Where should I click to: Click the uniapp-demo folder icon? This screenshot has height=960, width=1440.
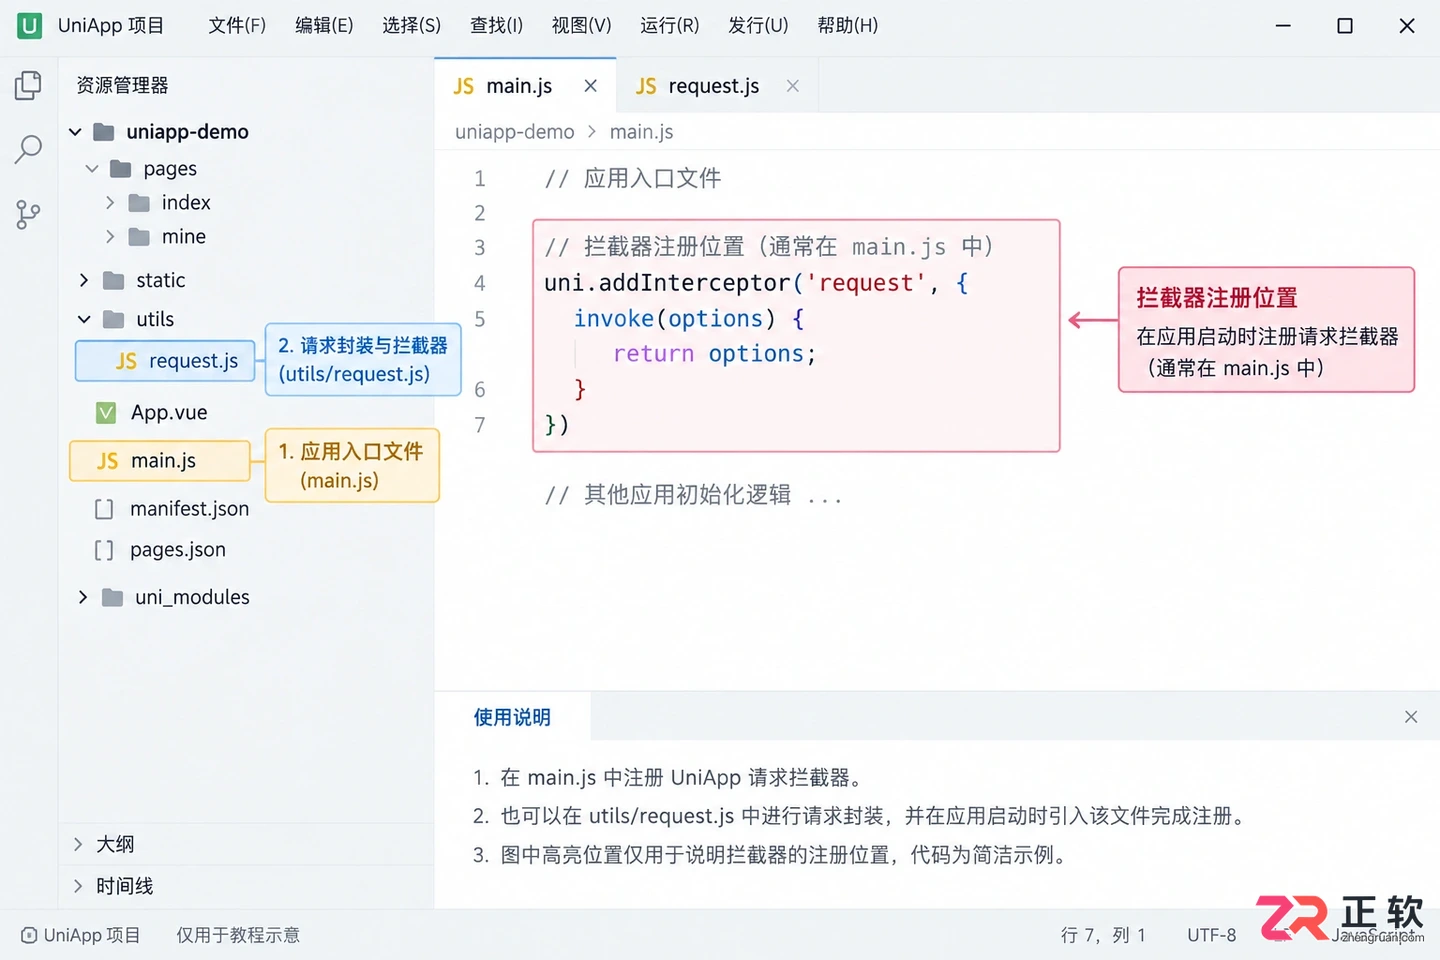pyautogui.click(x=103, y=132)
